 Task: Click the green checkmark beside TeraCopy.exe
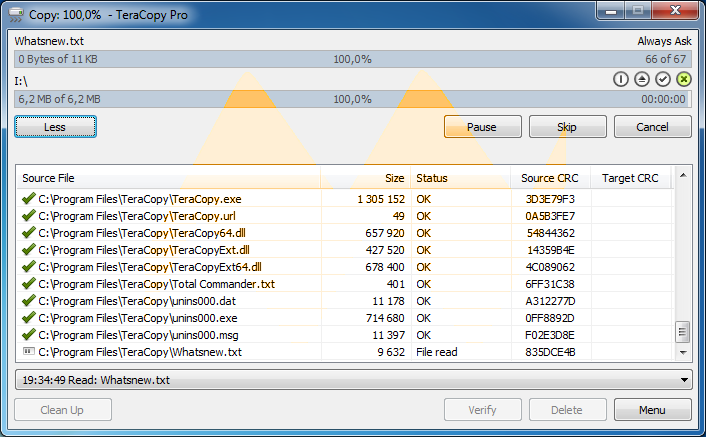coord(28,198)
